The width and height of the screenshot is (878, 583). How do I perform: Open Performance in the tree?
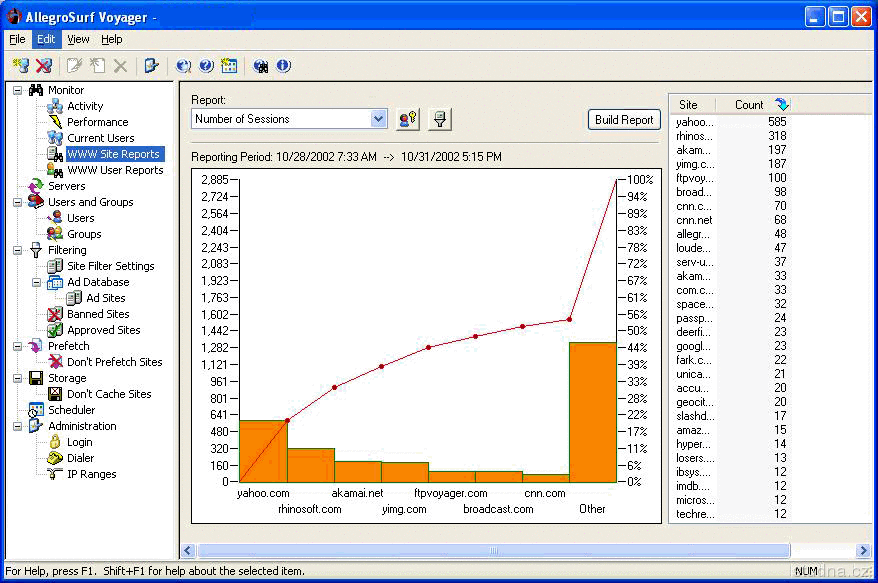pos(97,122)
